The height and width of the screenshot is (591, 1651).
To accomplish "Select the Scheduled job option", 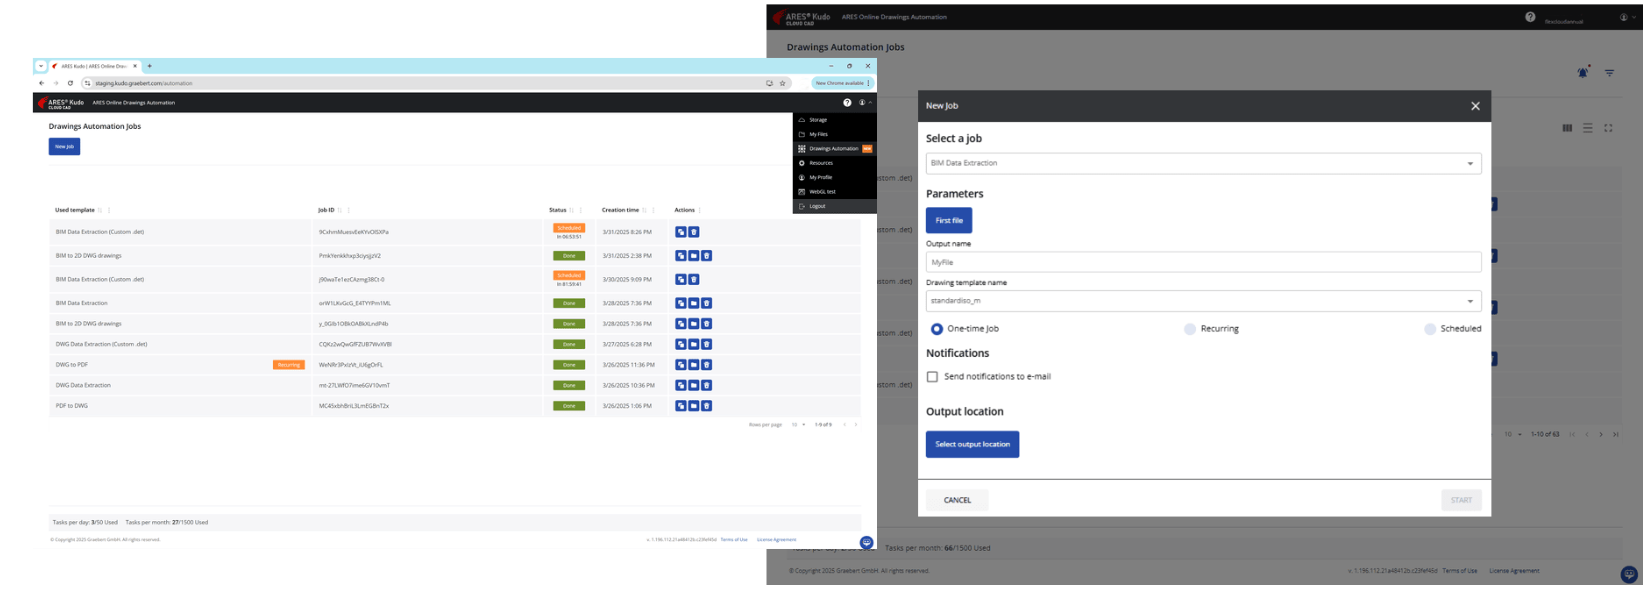I will click(1430, 328).
